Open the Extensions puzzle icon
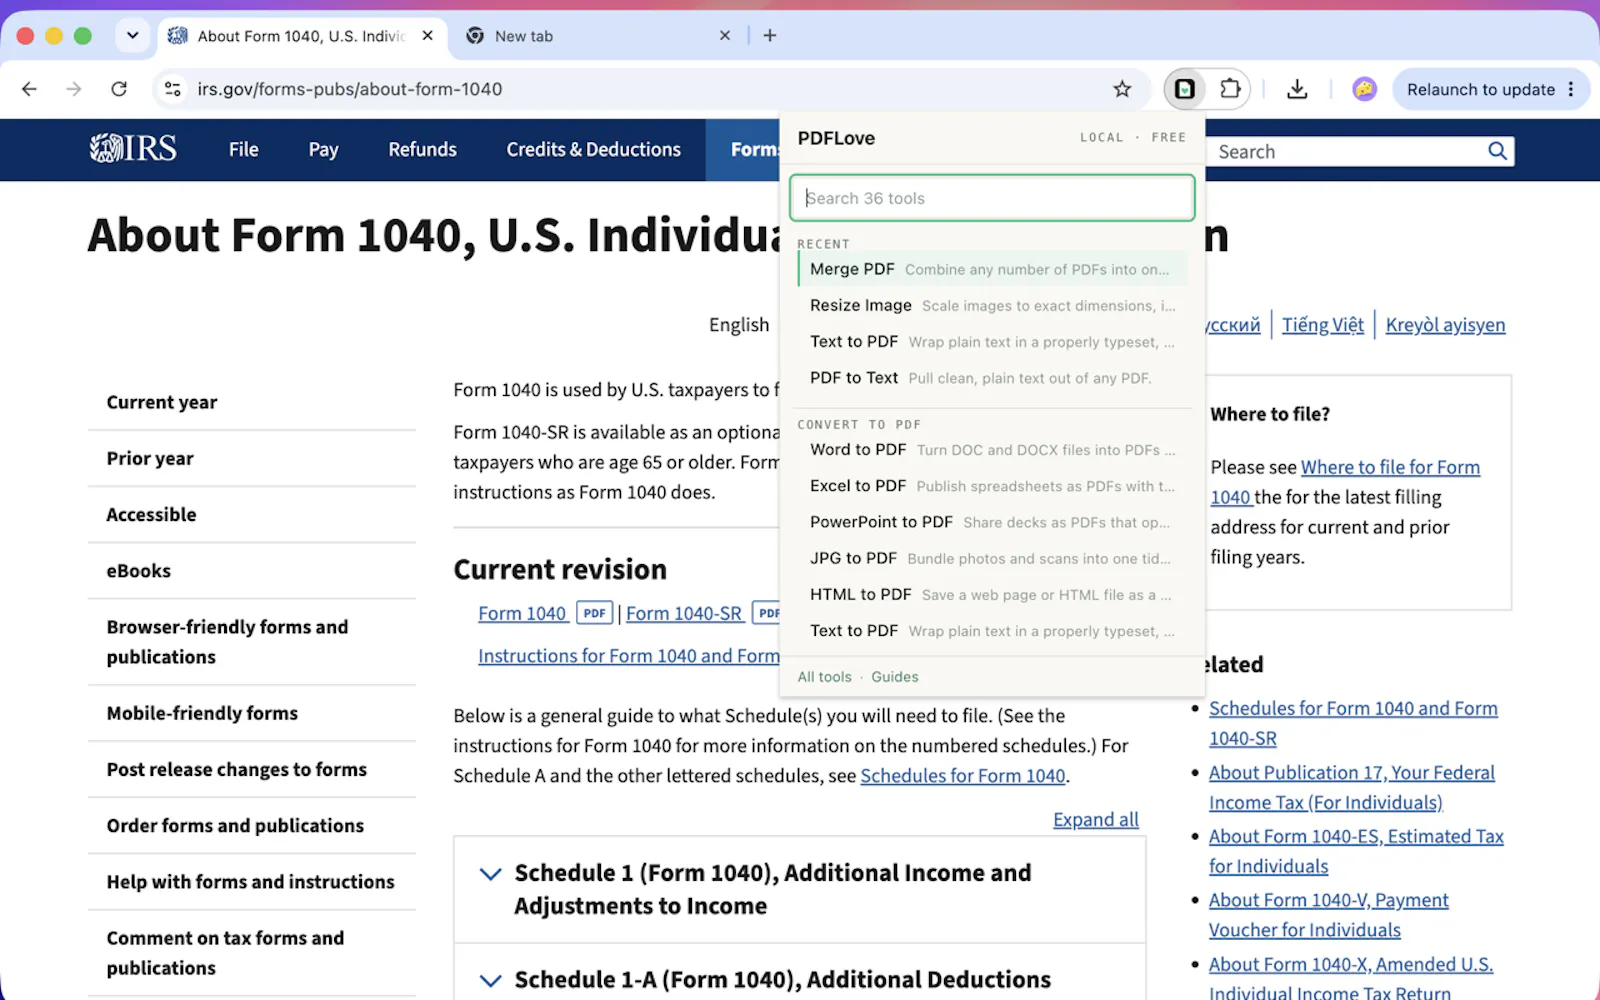Viewport: 1600px width, 1000px height. [1231, 89]
